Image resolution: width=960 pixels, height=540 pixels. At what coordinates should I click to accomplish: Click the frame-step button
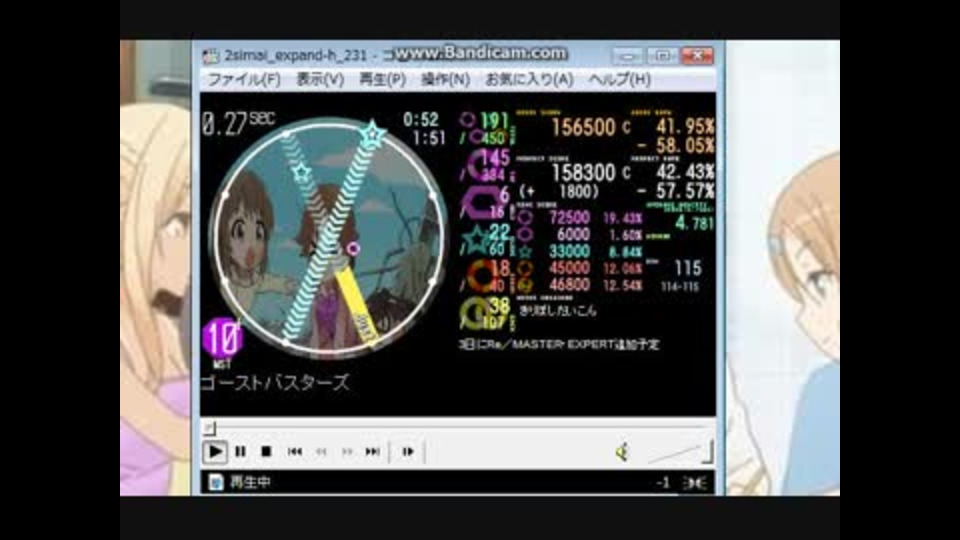click(x=408, y=452)
